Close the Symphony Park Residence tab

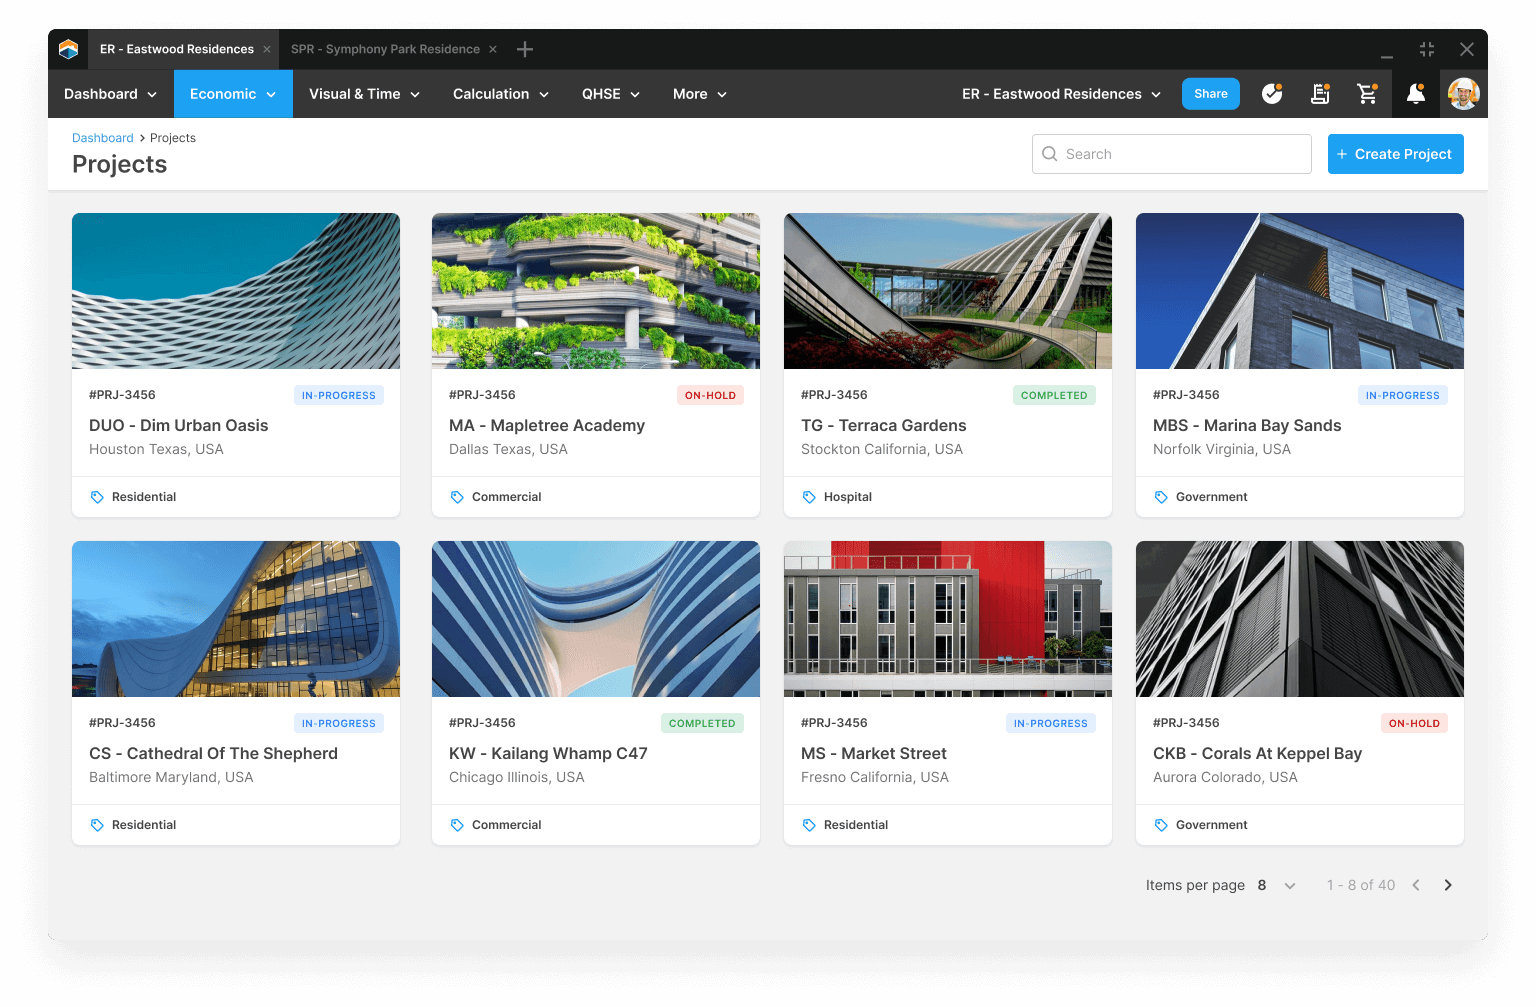pos(493,49)
